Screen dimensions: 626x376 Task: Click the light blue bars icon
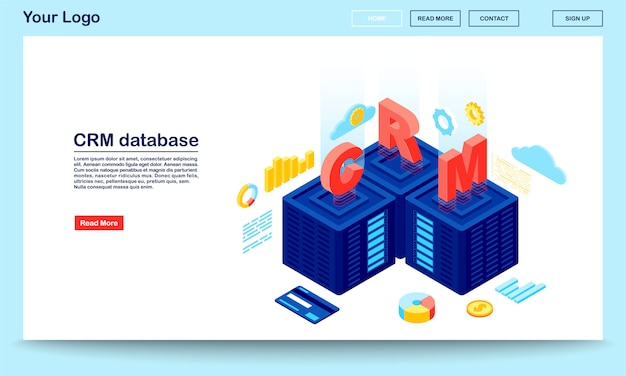coord(520,290)
